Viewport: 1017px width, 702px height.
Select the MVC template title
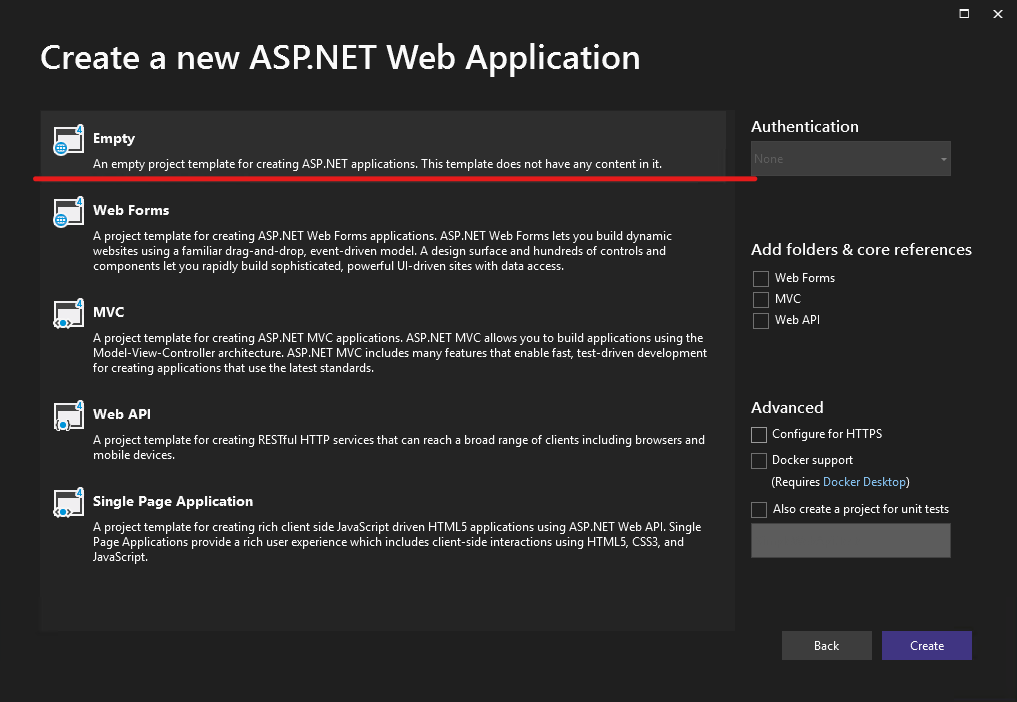pyautogui.click(x=108, y=312)
